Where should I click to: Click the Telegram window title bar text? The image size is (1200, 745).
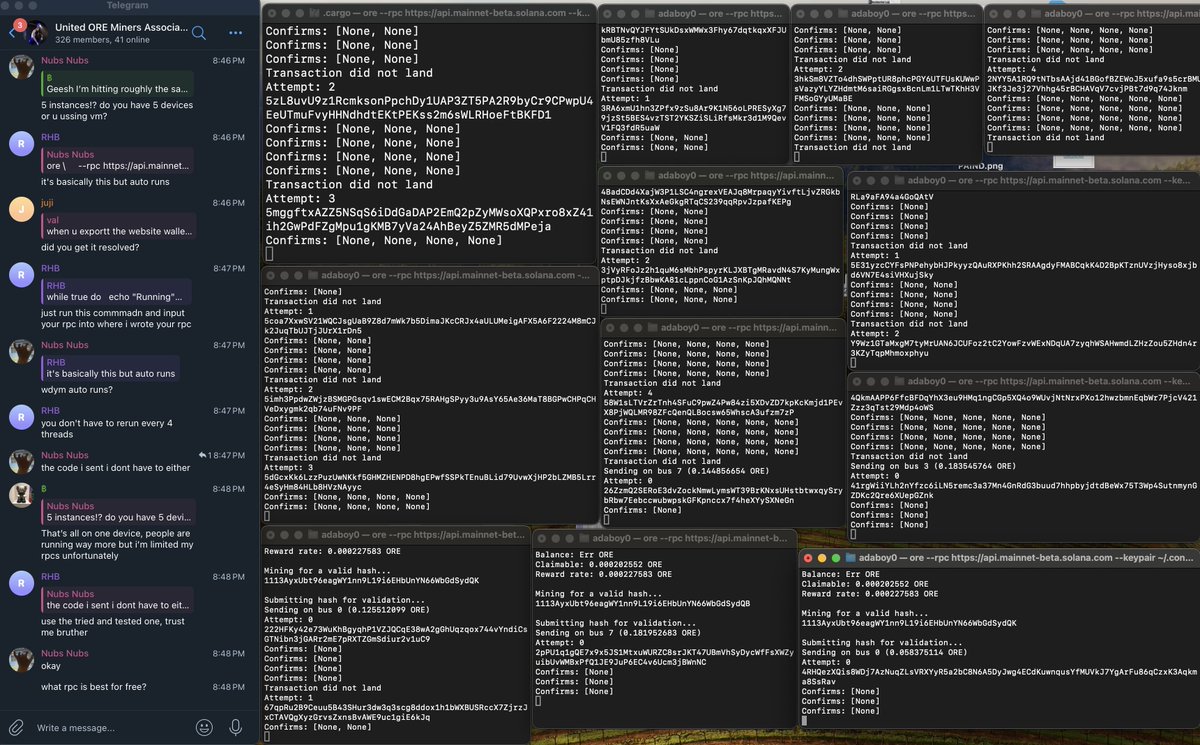129,5
